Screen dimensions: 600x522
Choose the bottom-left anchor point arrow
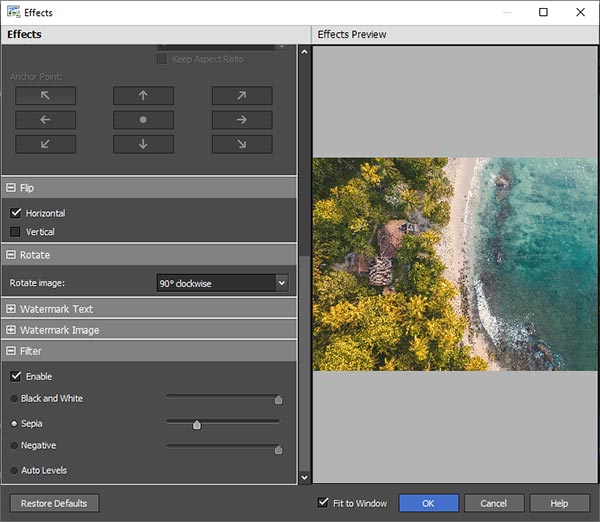click(45, 144)
